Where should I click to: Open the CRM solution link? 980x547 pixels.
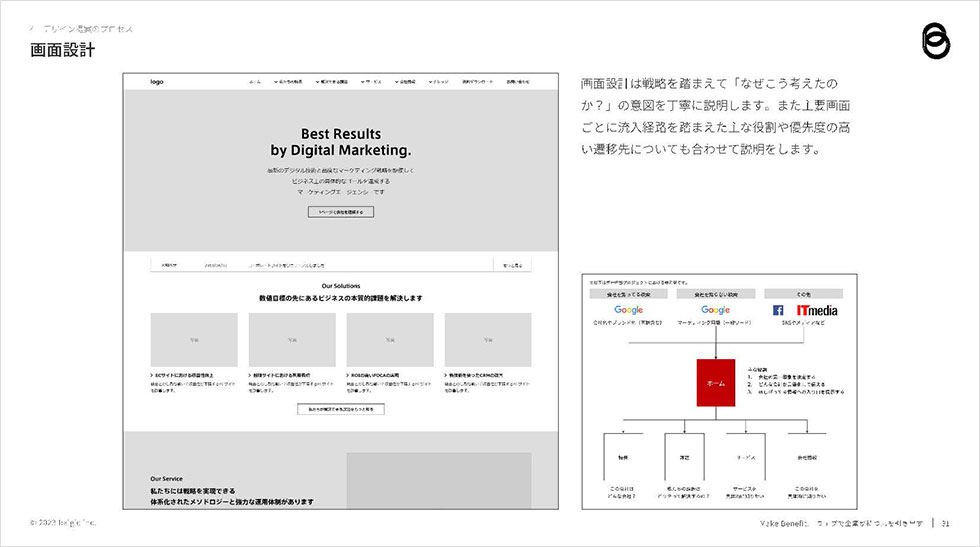coord(487,375)
